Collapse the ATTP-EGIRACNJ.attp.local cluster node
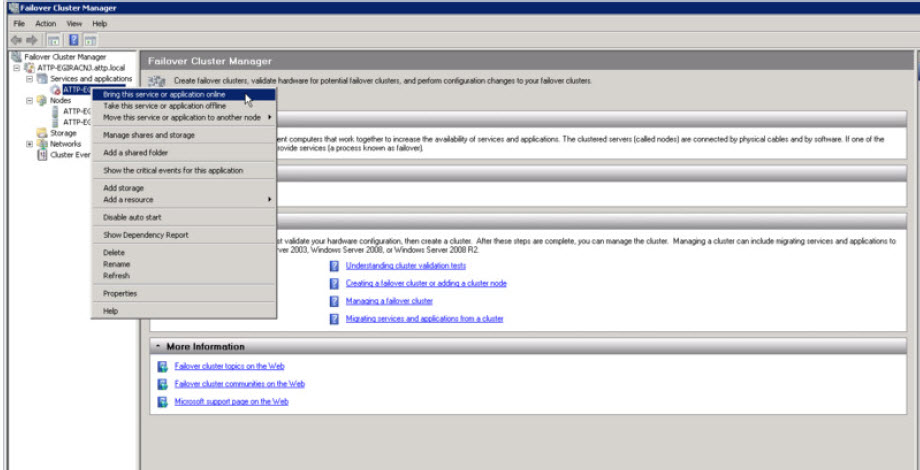920x470 pixels. [16, 68]
